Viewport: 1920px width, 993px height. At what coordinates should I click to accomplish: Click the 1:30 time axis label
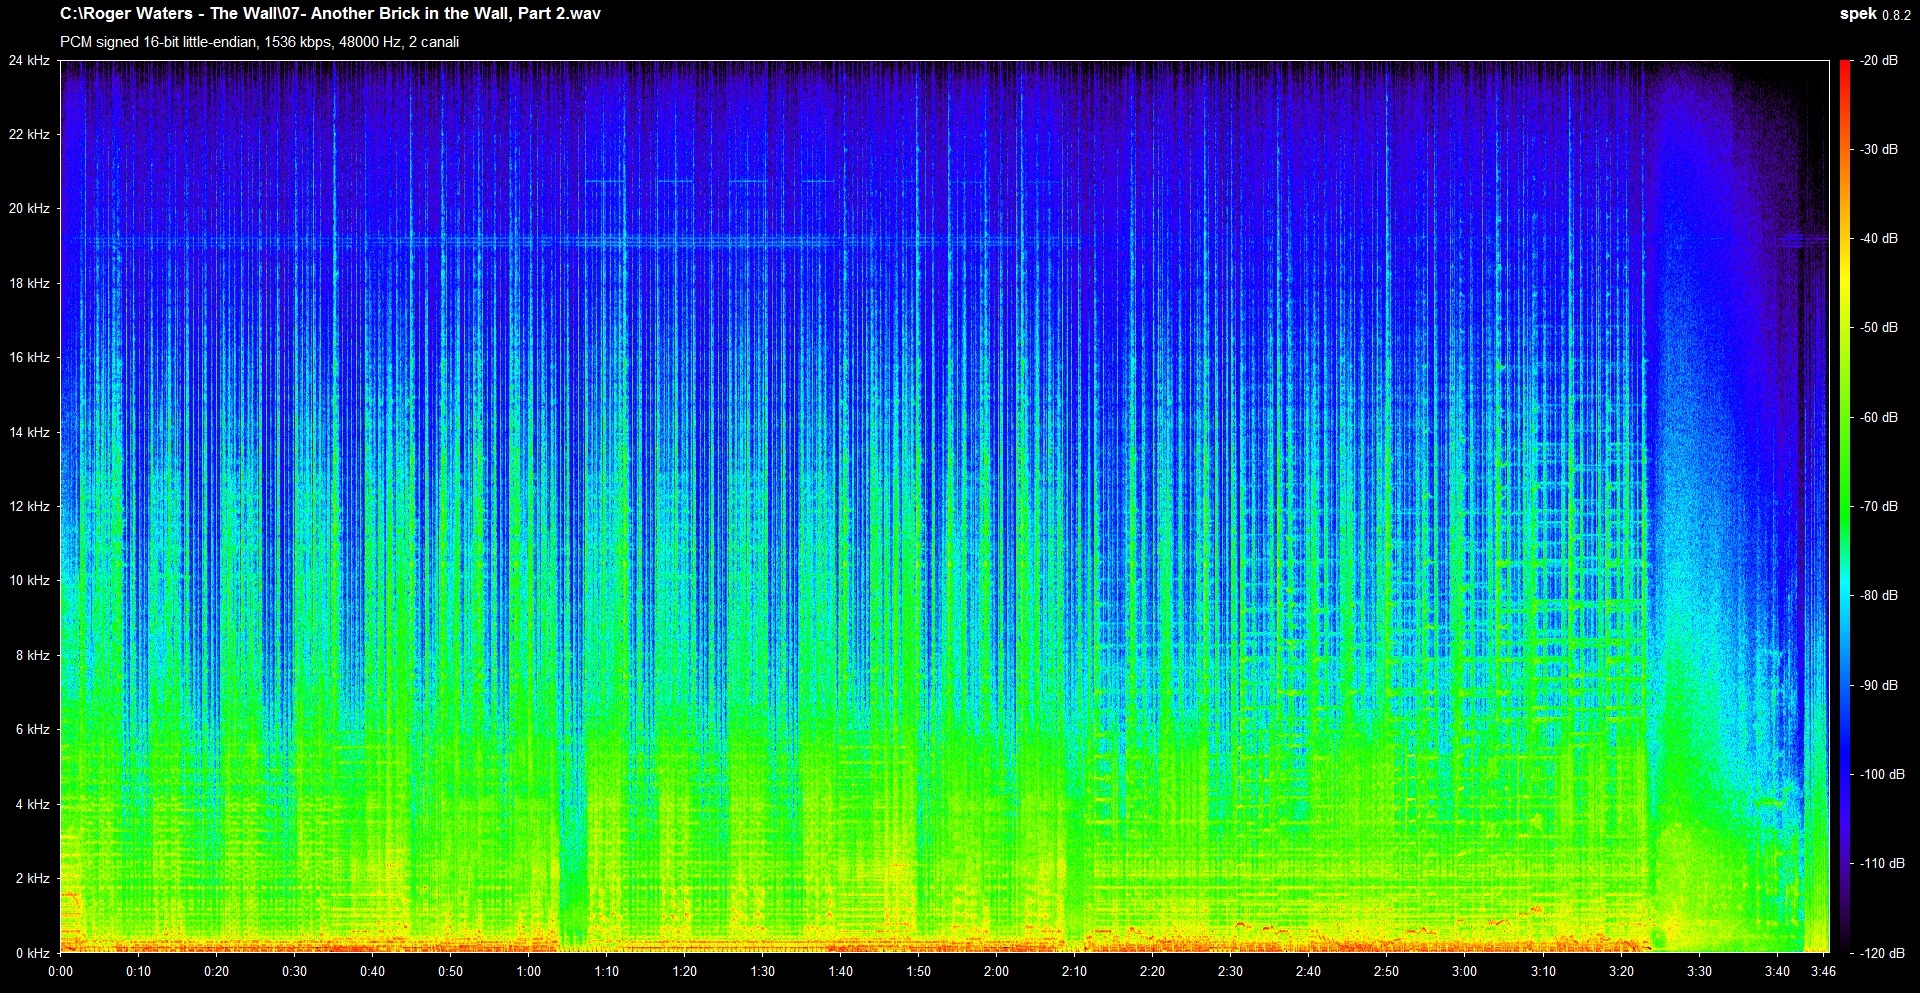click(762, 971)
